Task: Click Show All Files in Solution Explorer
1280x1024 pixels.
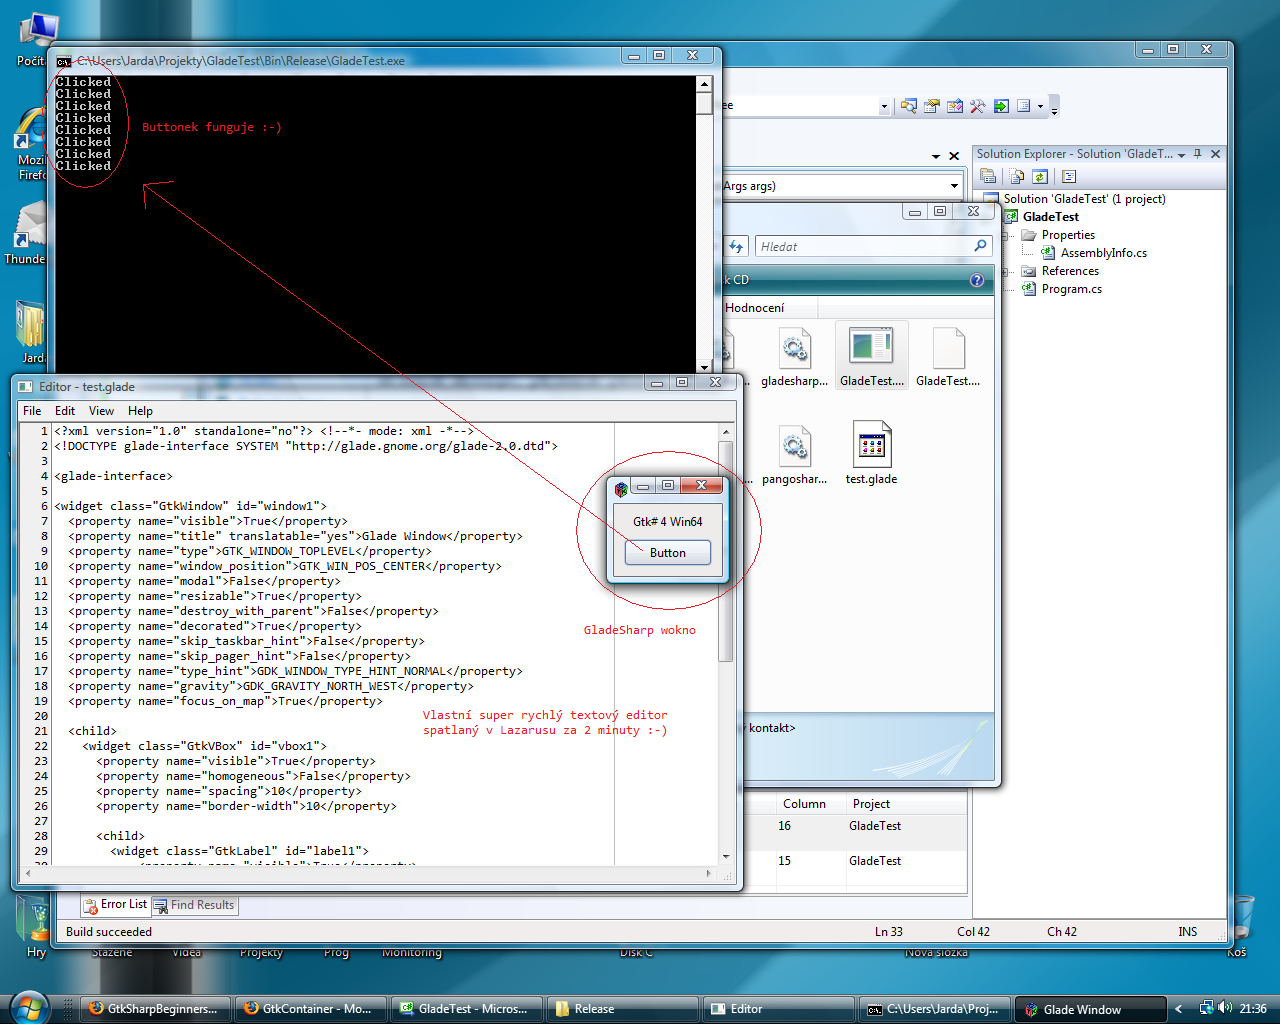Action: 1017,176
